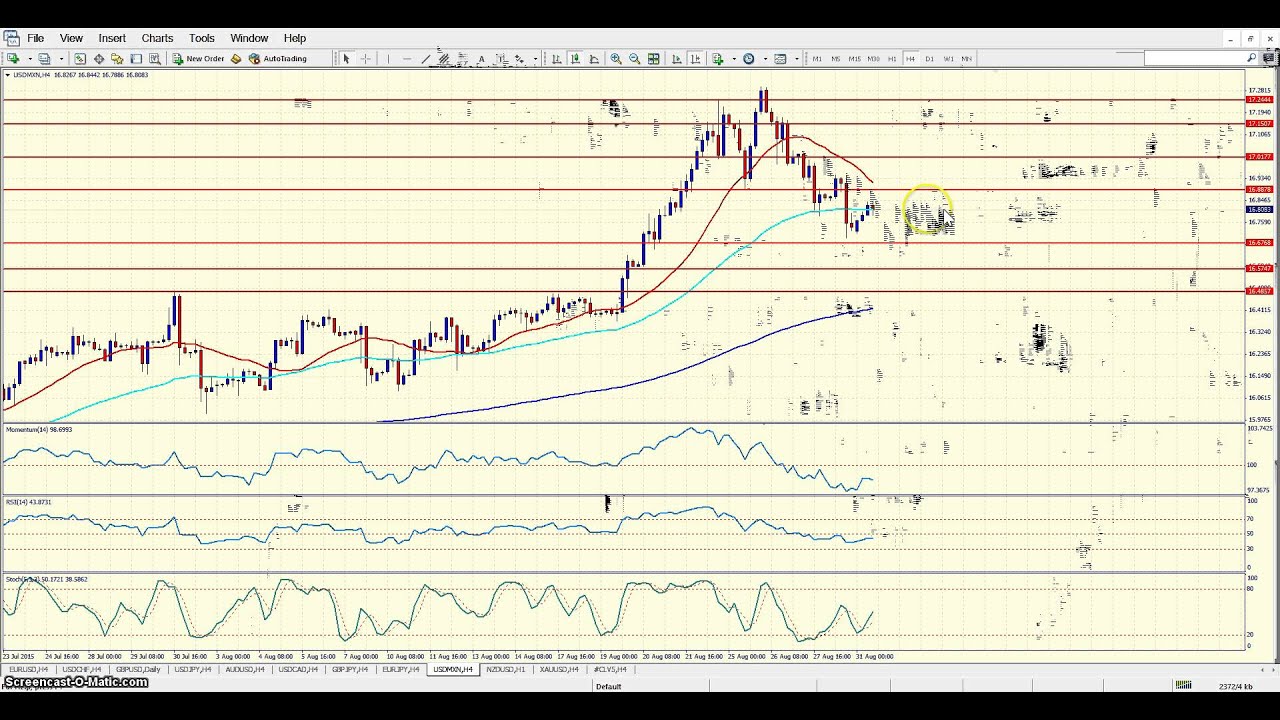
Task: Open the Tools menu
Action: [202, 38]
